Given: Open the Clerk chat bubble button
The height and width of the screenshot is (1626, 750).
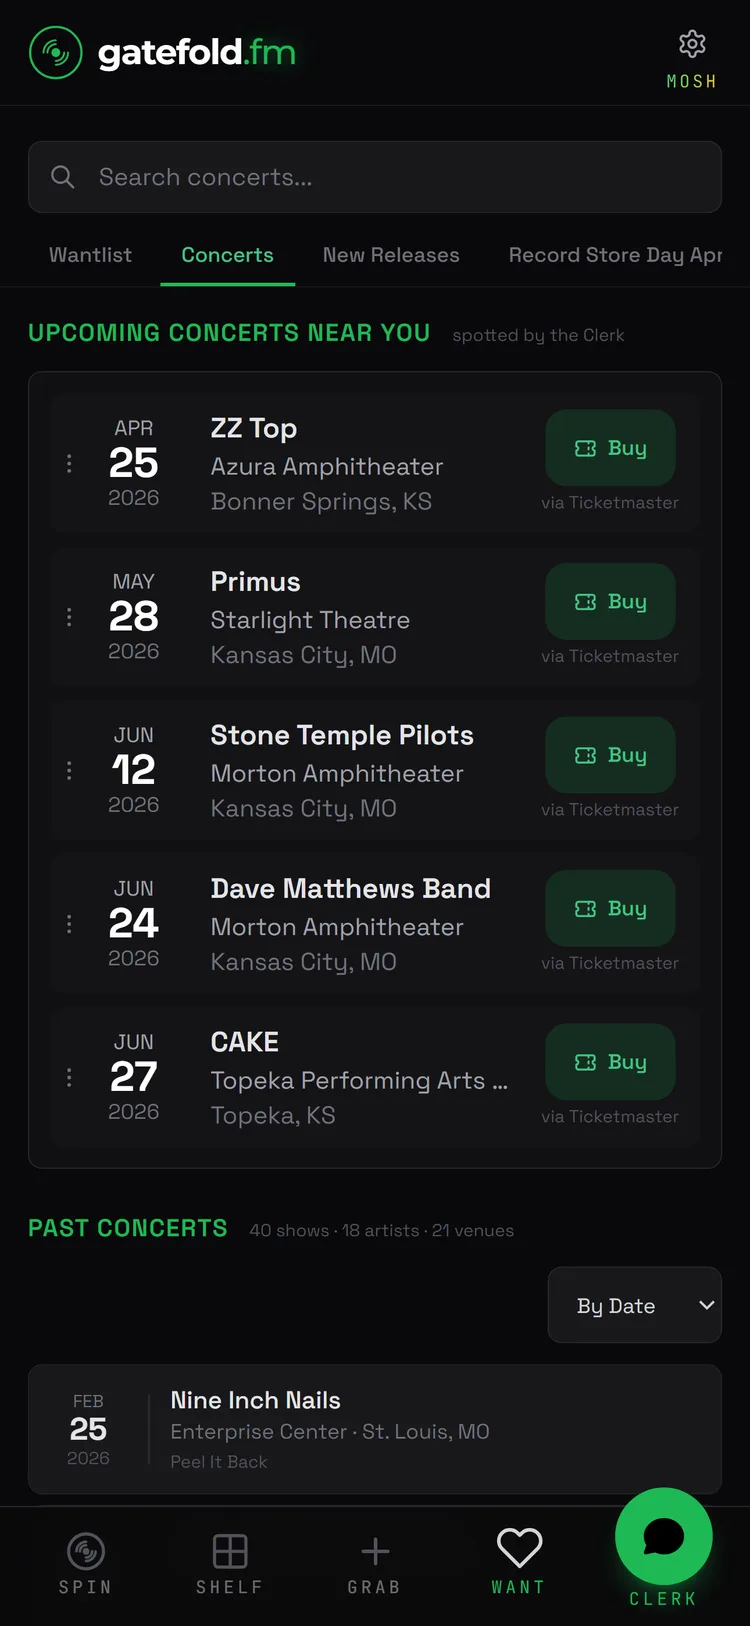Looking at the screenshot, I should 663,1537.
